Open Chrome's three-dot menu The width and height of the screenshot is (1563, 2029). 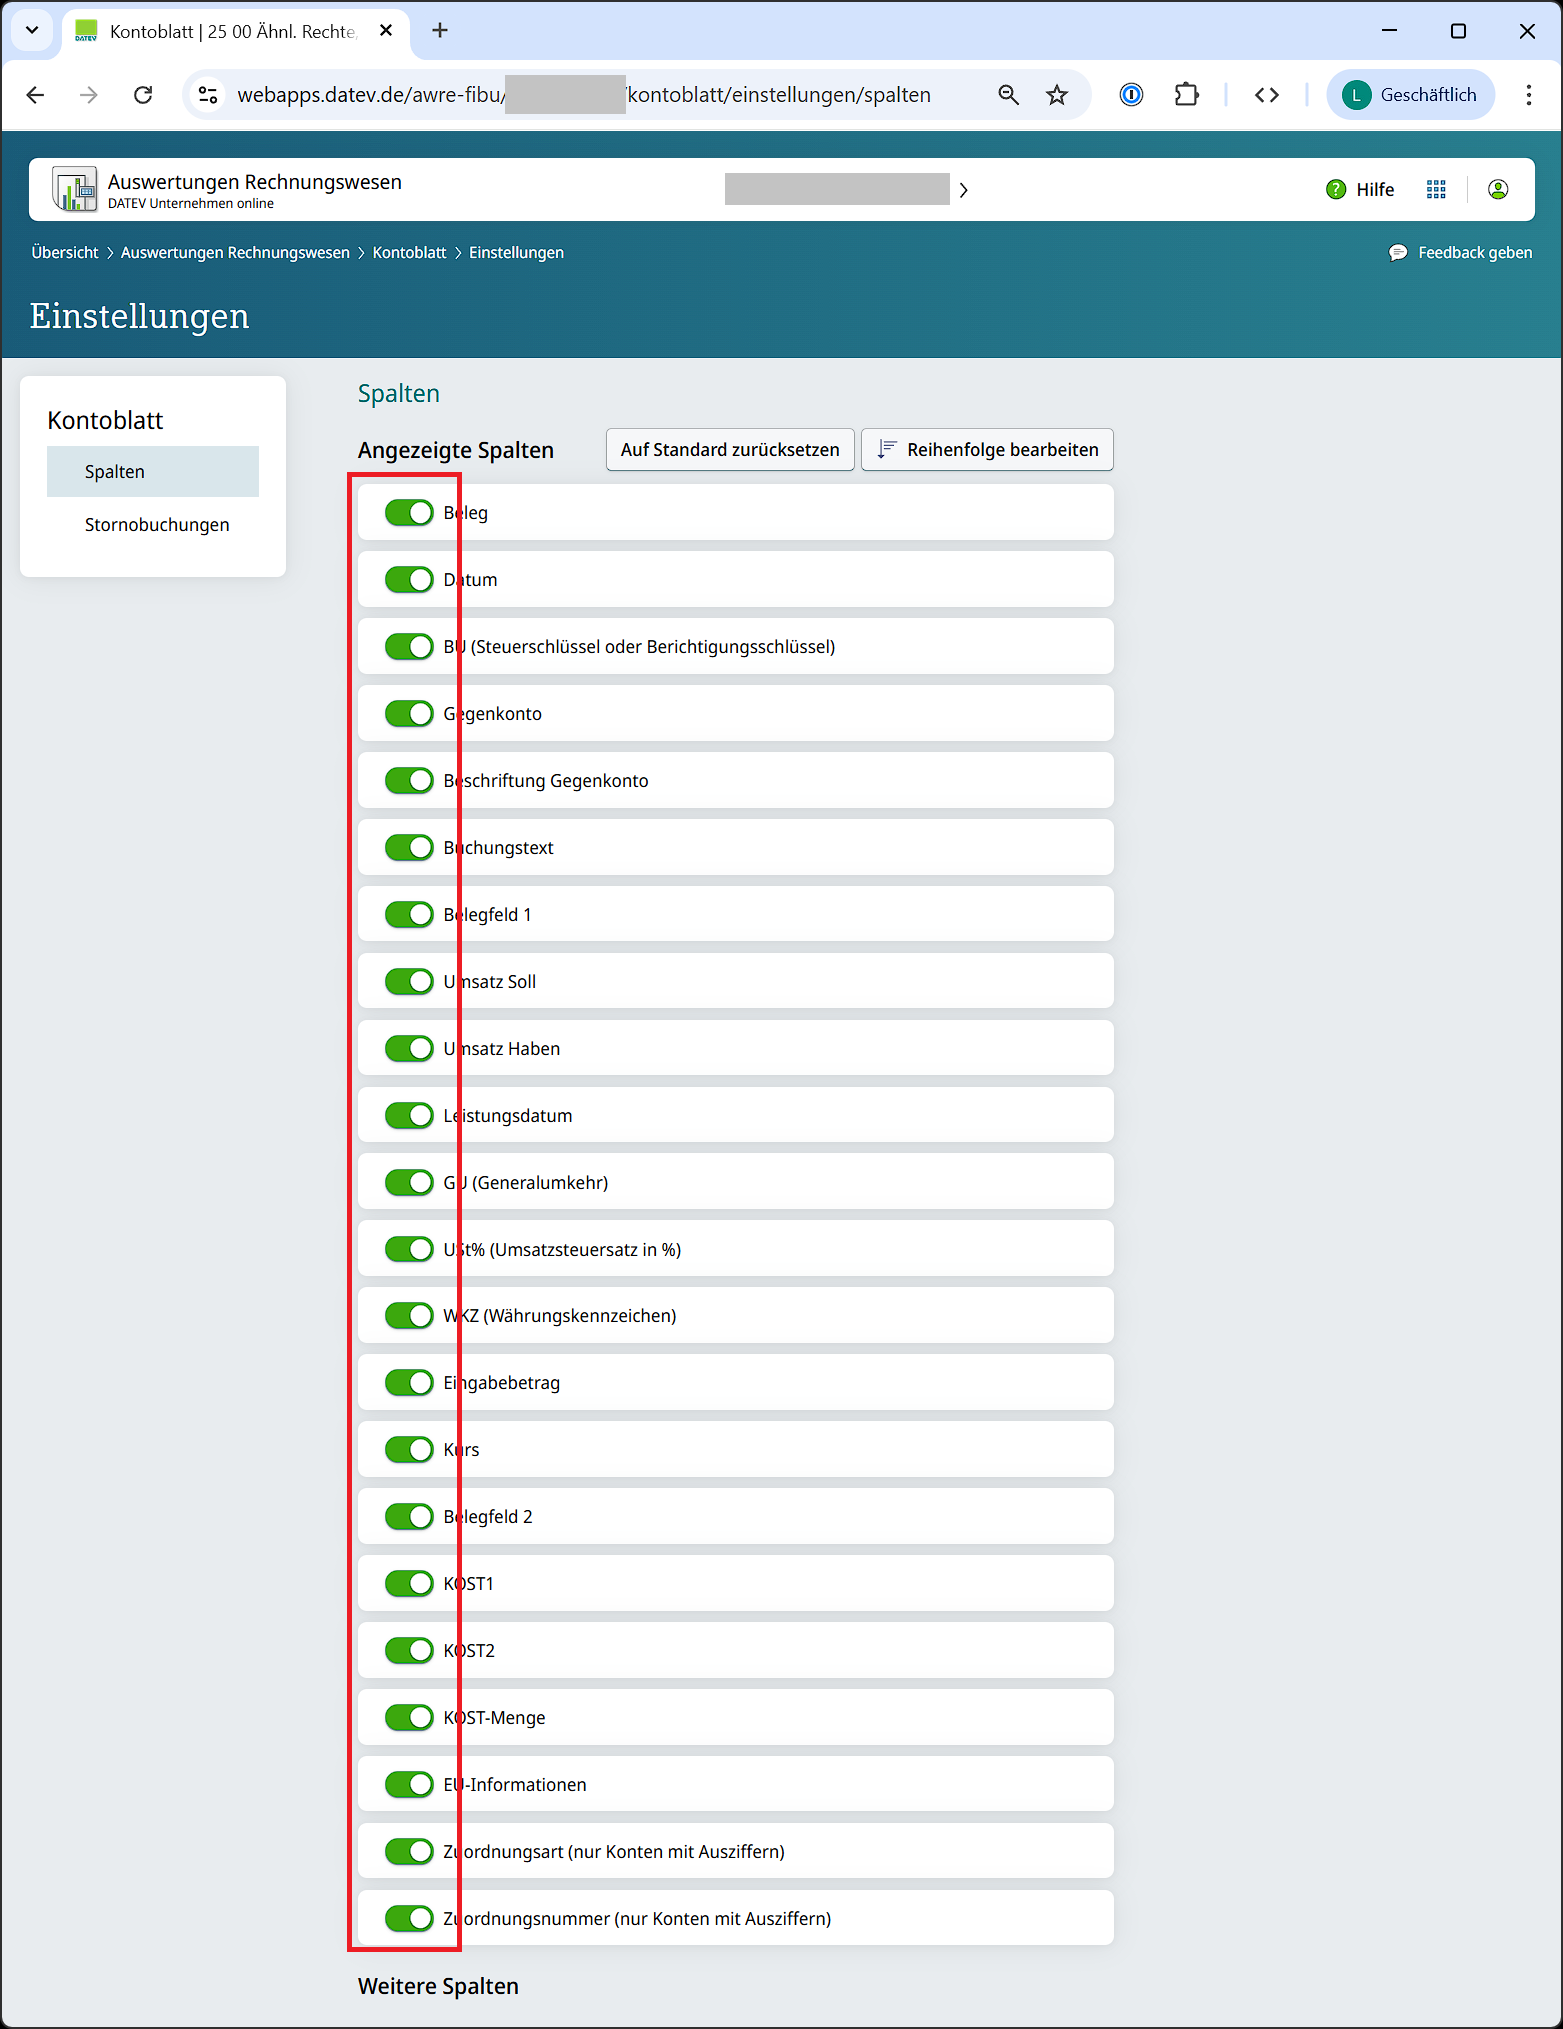1528,95
